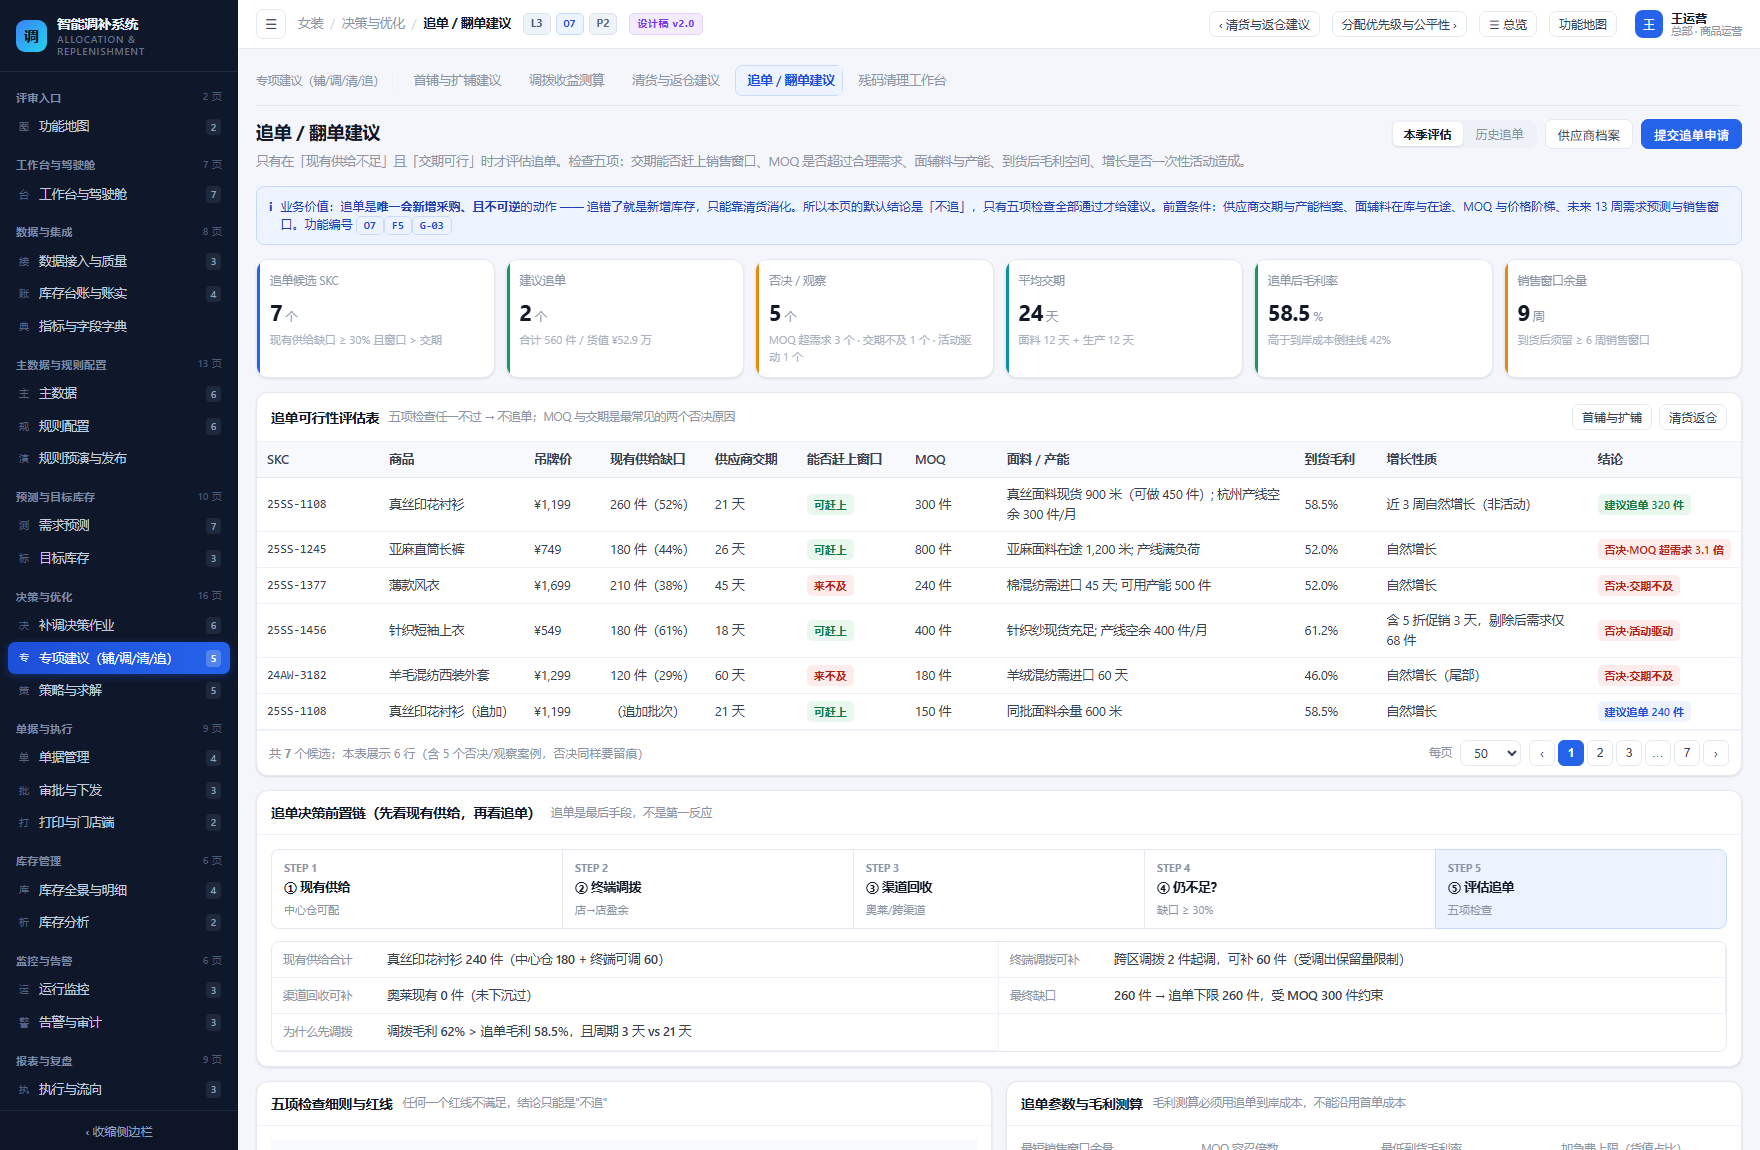Viewport: 1760px width, 1150px height.
Task: Select 残码清理工作台 tab
Action: coord(902,81)
